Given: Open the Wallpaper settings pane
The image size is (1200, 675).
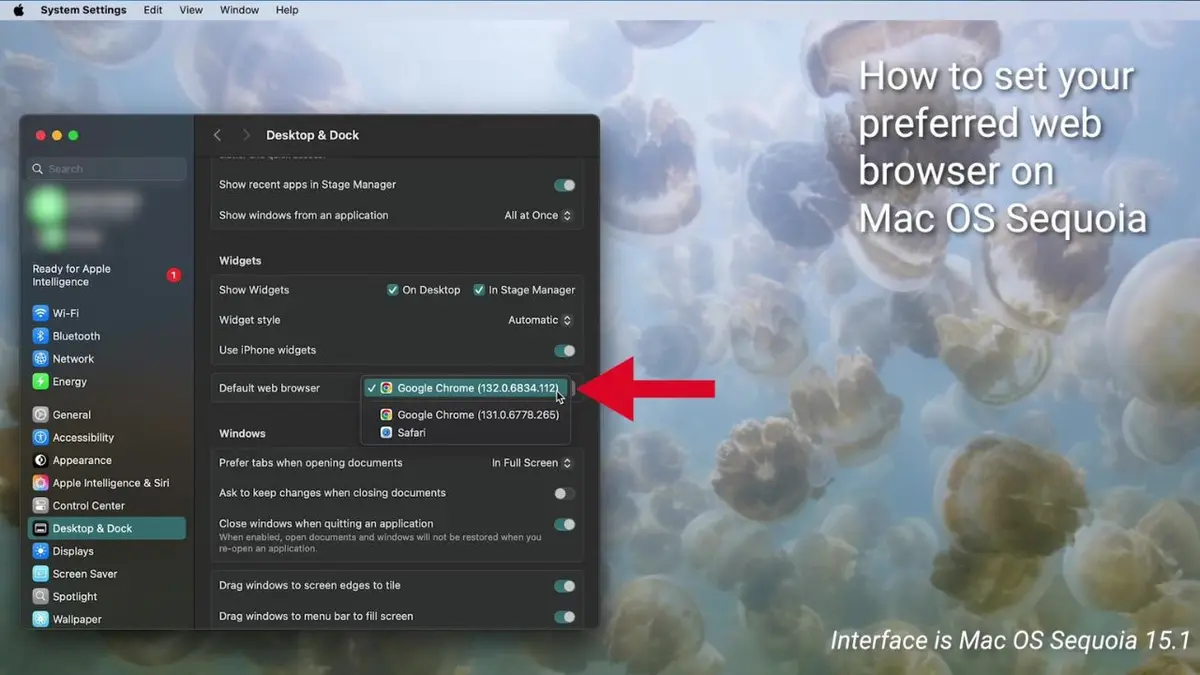Looking at the screenshot, I should (106, 619).
